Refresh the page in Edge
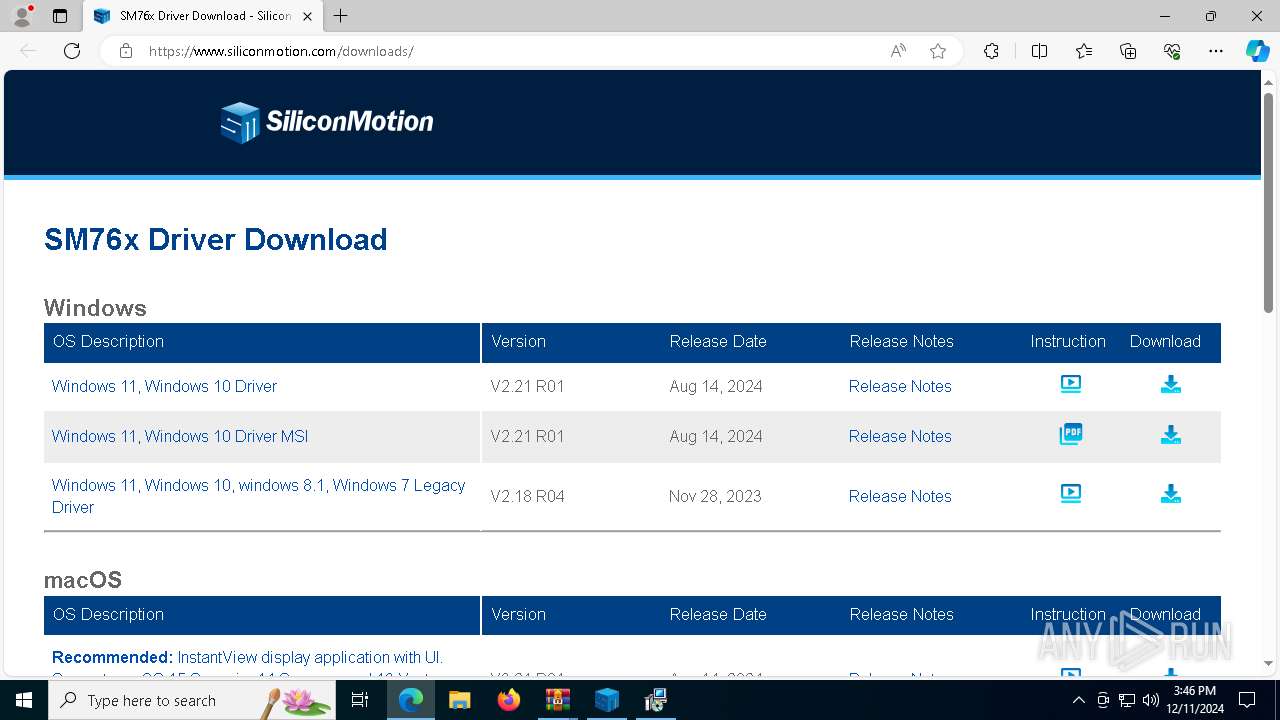 click(x=72, y=51)
